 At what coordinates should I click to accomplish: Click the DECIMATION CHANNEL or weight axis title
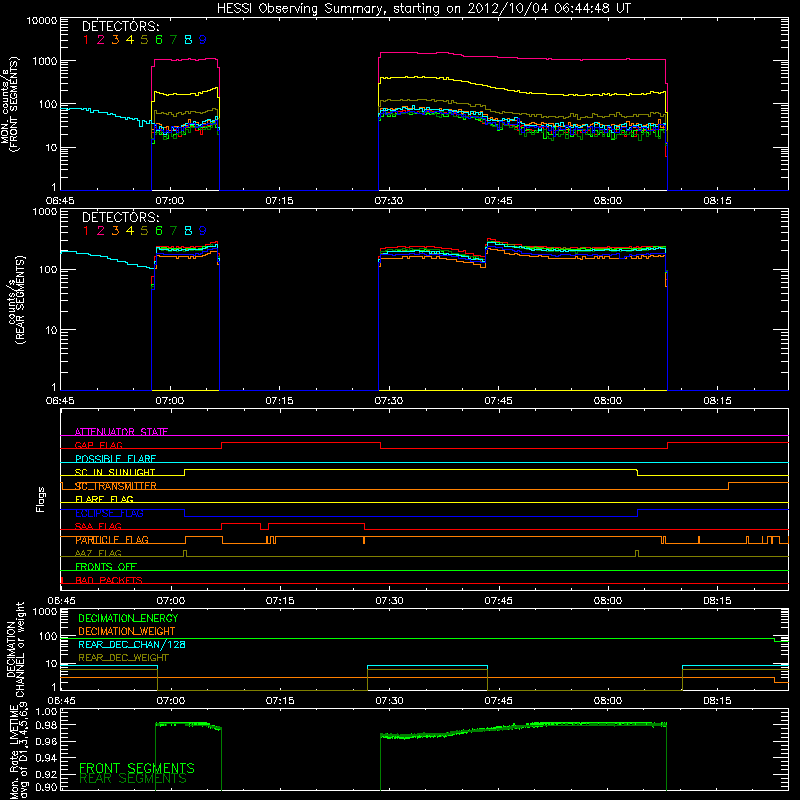(x=15, y=649)
